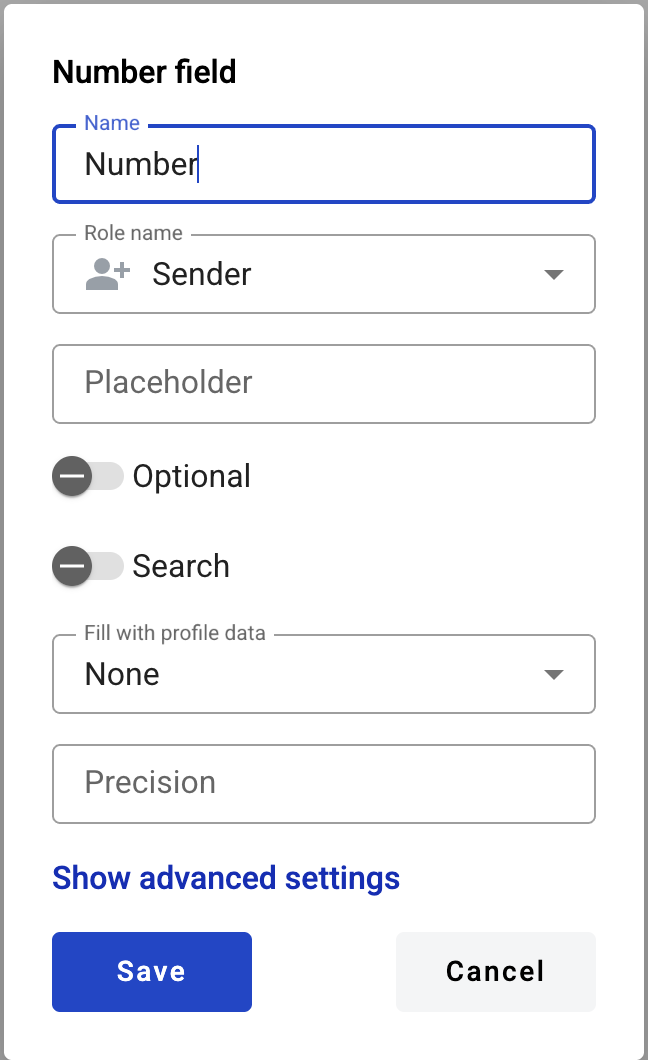Toggle the Optional setting on
The image size is (648, 1060).
89,476
